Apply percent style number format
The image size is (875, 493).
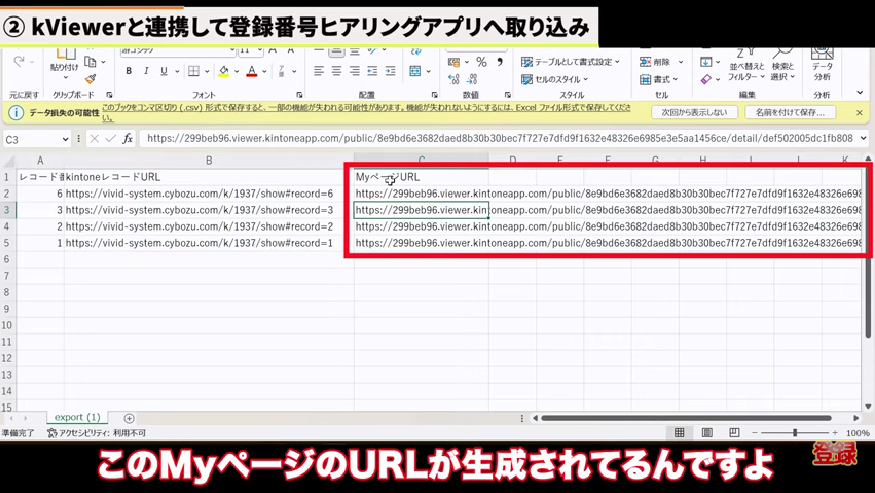click(481, 62)
